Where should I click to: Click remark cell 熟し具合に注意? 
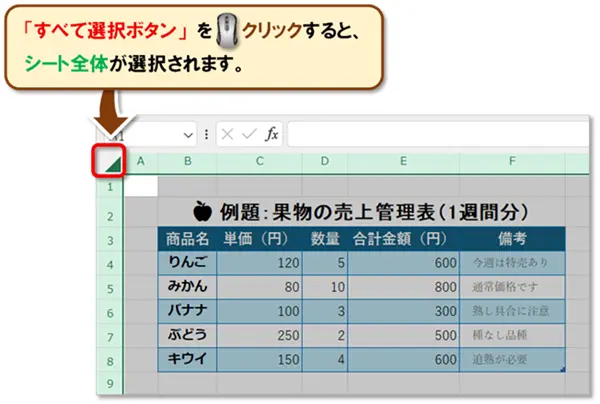512,311
